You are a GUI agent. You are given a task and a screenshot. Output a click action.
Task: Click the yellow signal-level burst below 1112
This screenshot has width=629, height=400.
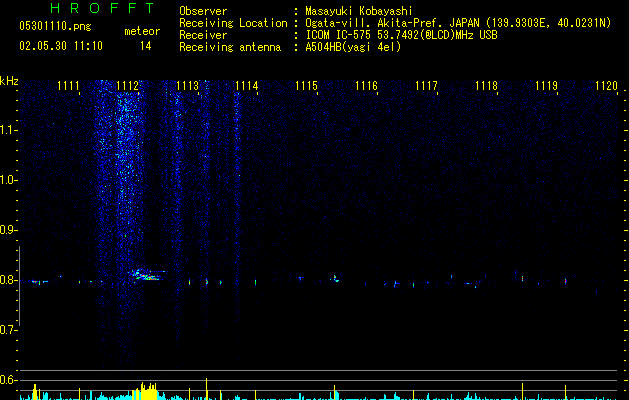coord(145,392)
